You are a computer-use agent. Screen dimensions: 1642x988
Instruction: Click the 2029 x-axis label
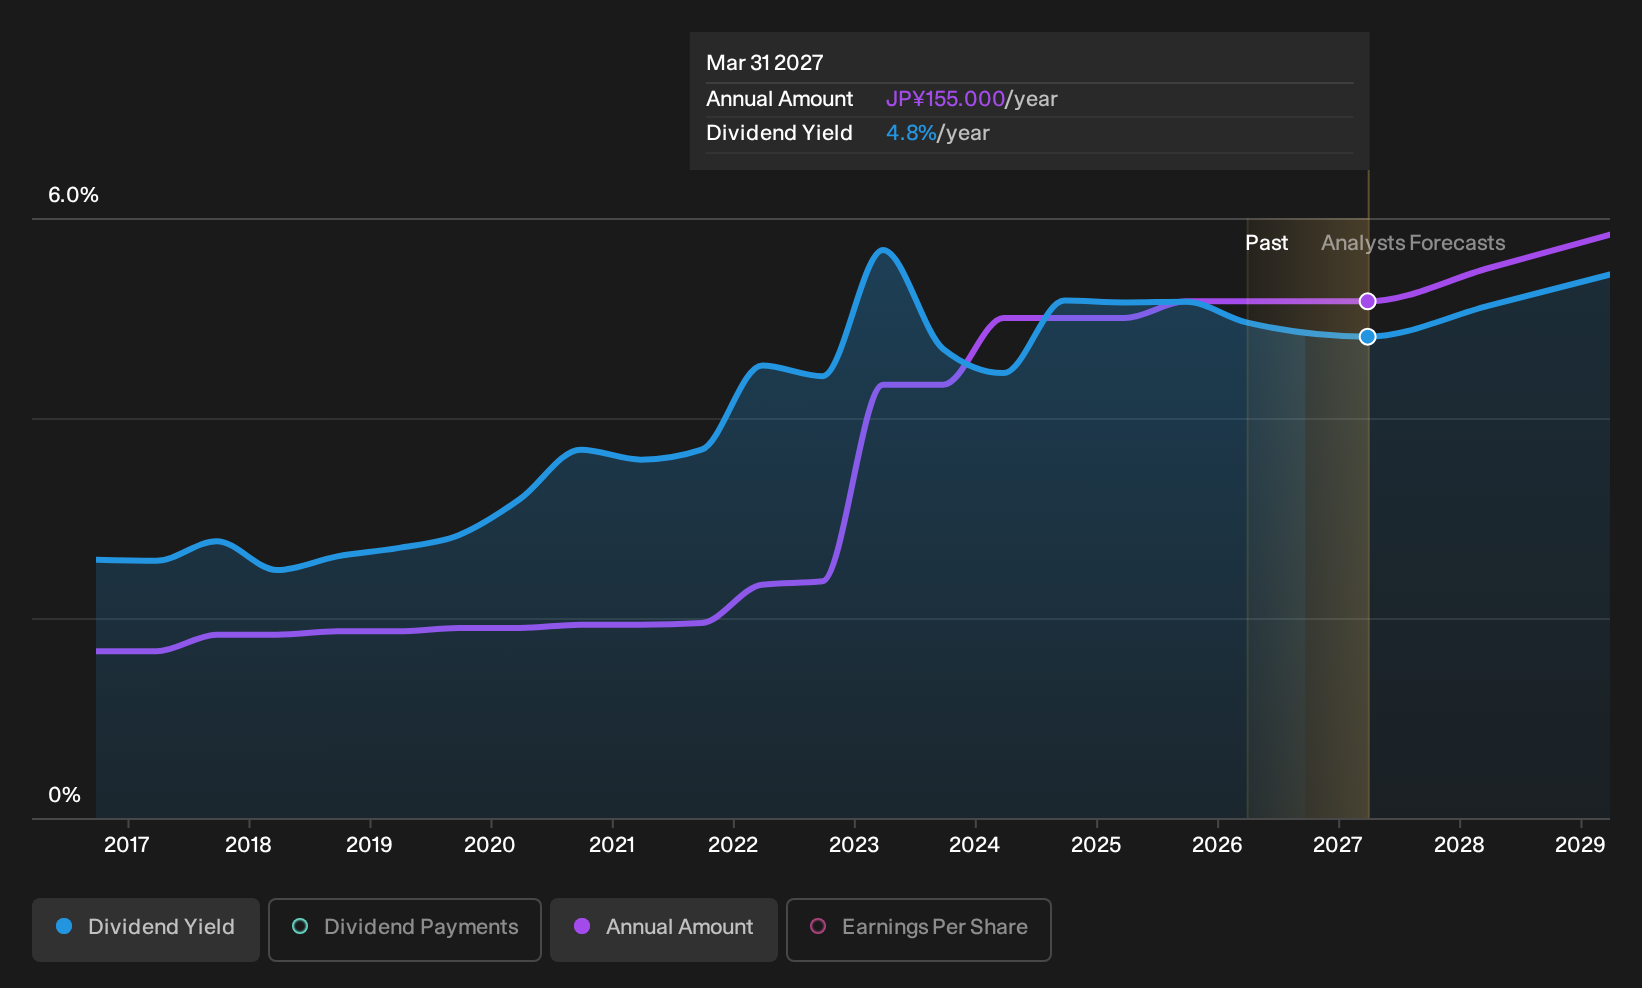1580,845
